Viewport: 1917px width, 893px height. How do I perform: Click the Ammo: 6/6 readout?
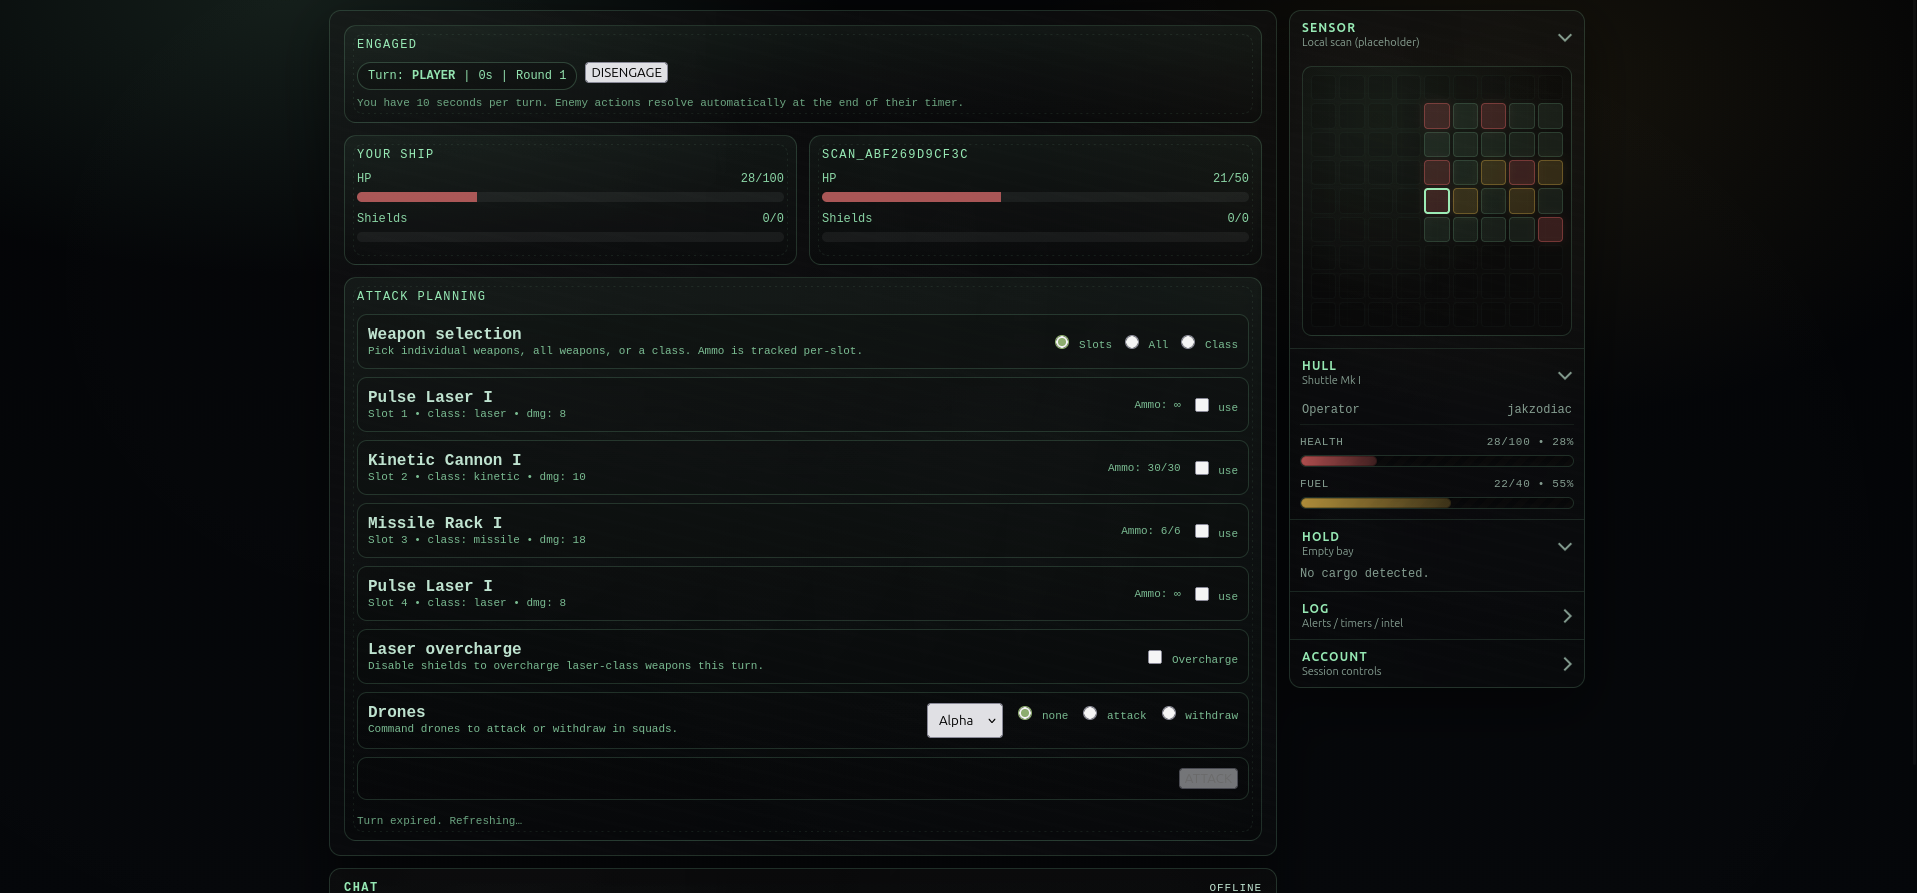tap(1151, 531)
